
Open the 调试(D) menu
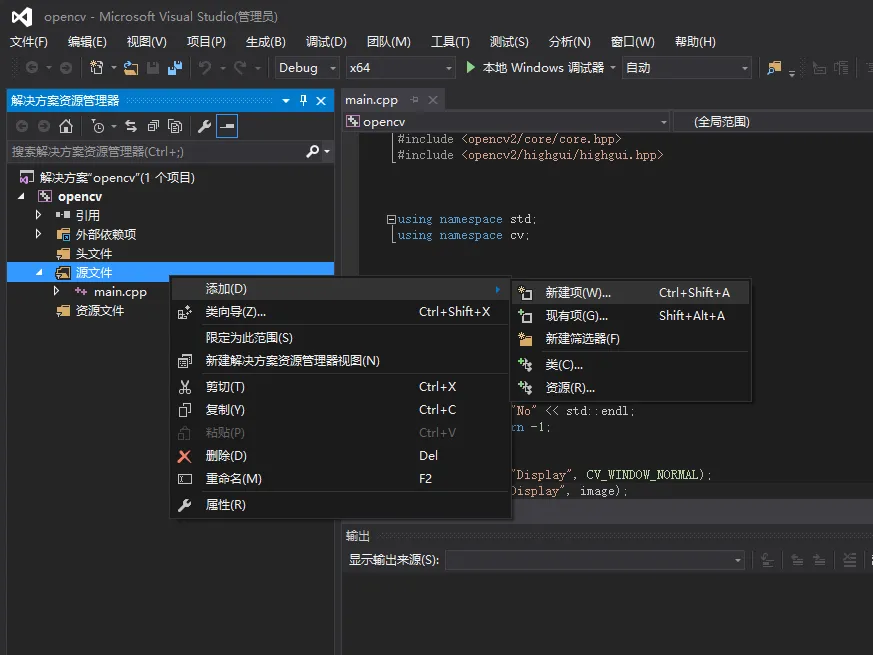(x=326, y=42)
